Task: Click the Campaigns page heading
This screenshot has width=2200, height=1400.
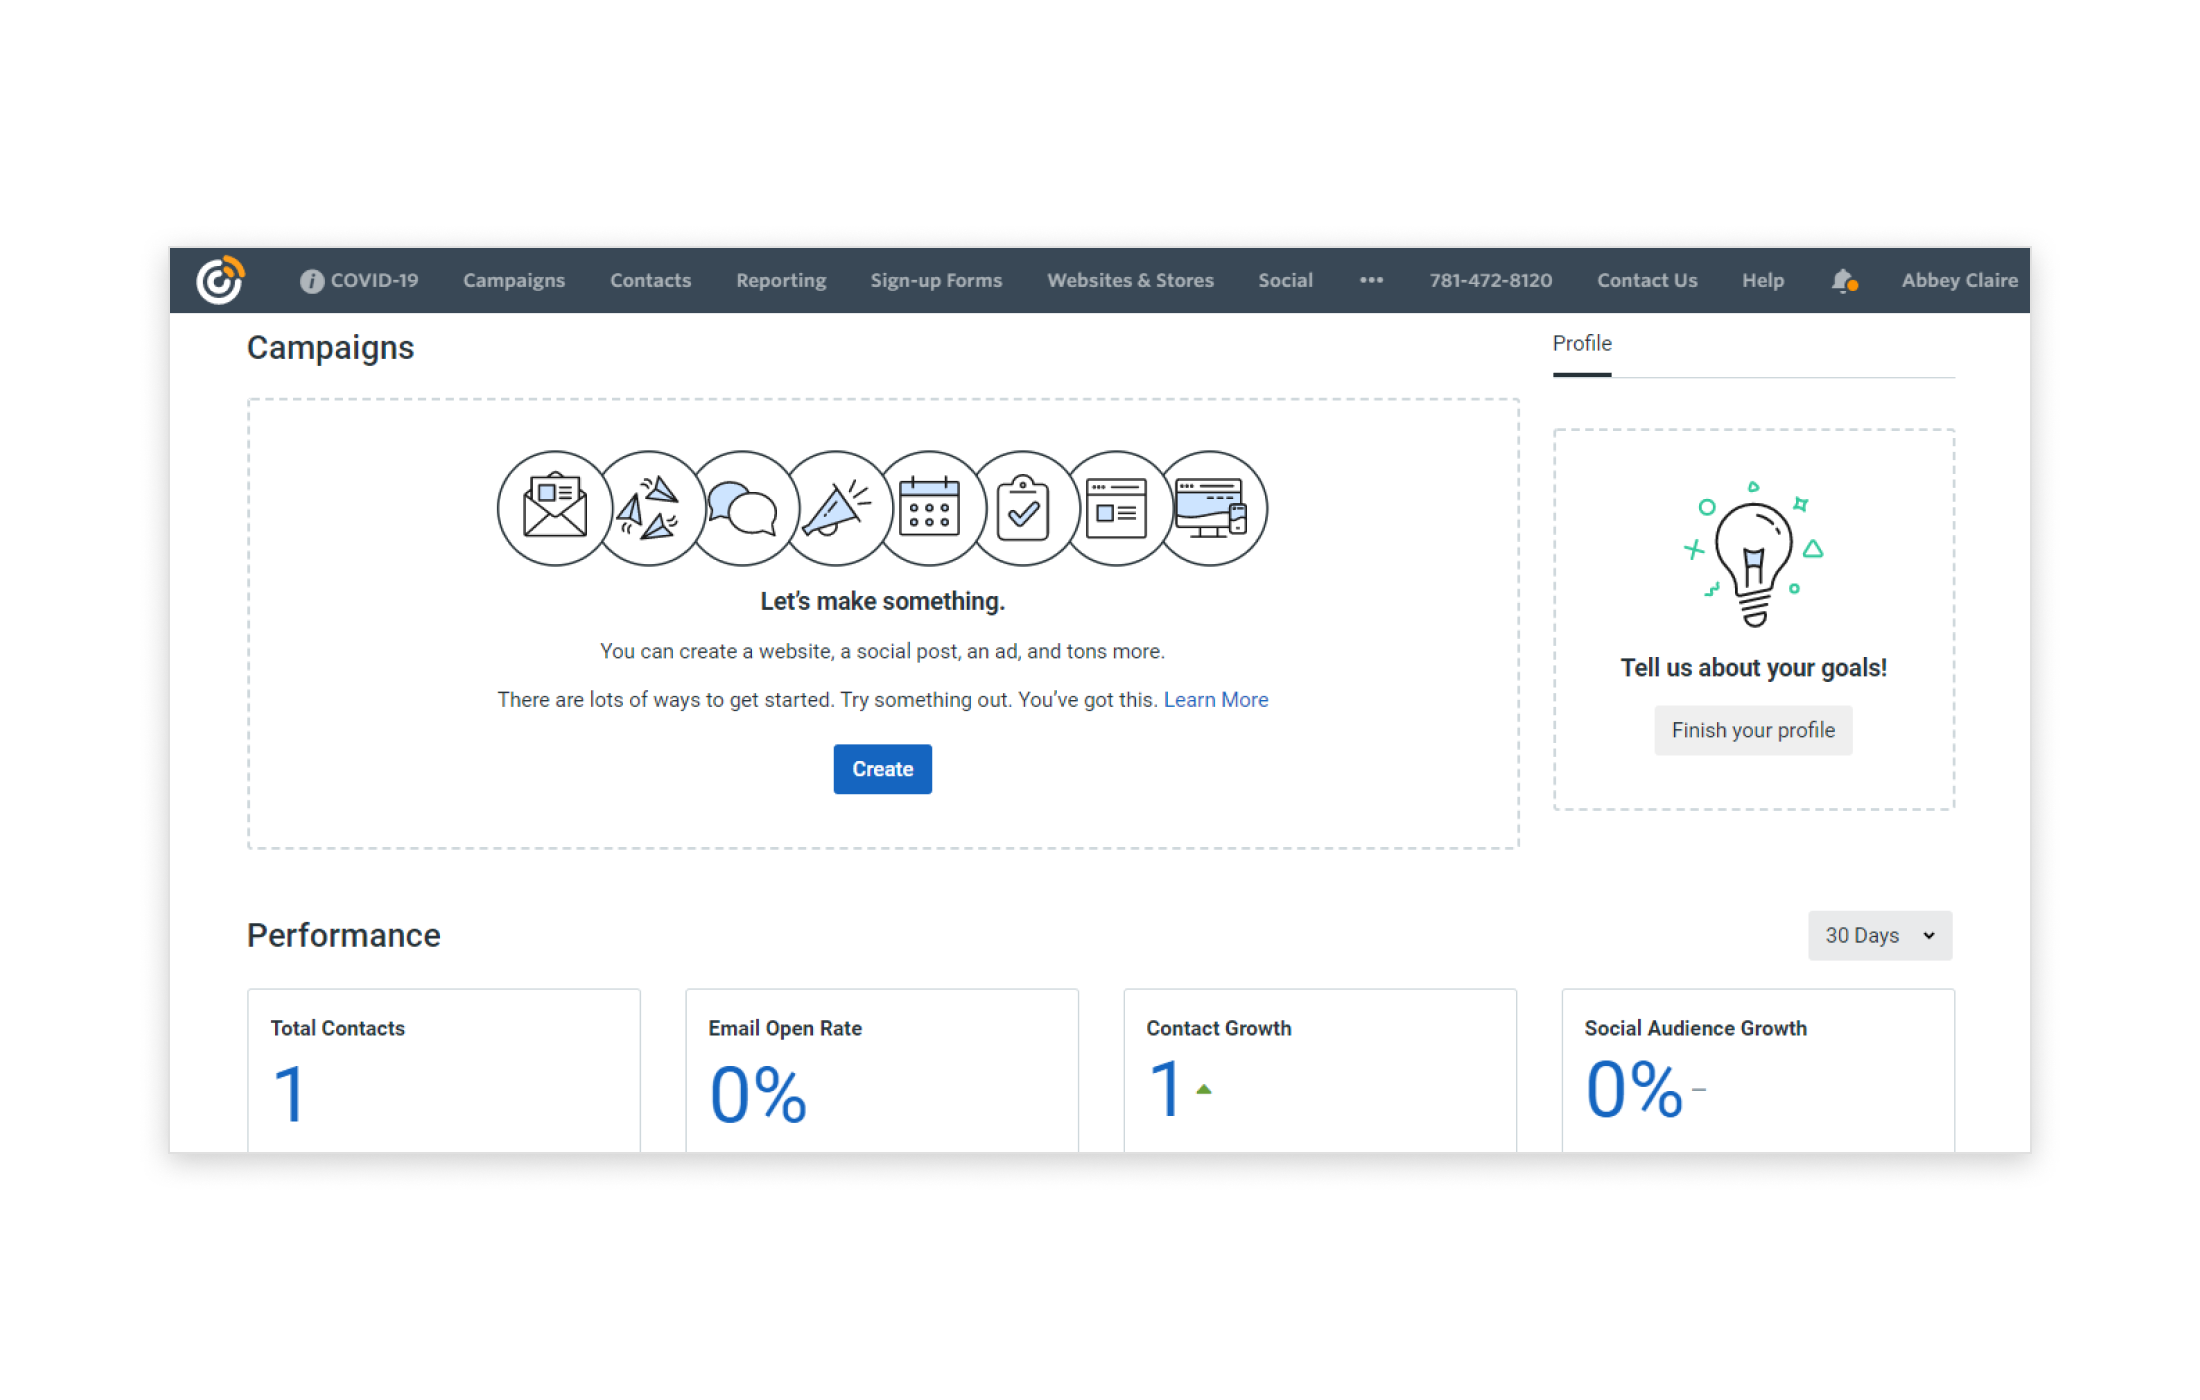Action: (330, 347)
